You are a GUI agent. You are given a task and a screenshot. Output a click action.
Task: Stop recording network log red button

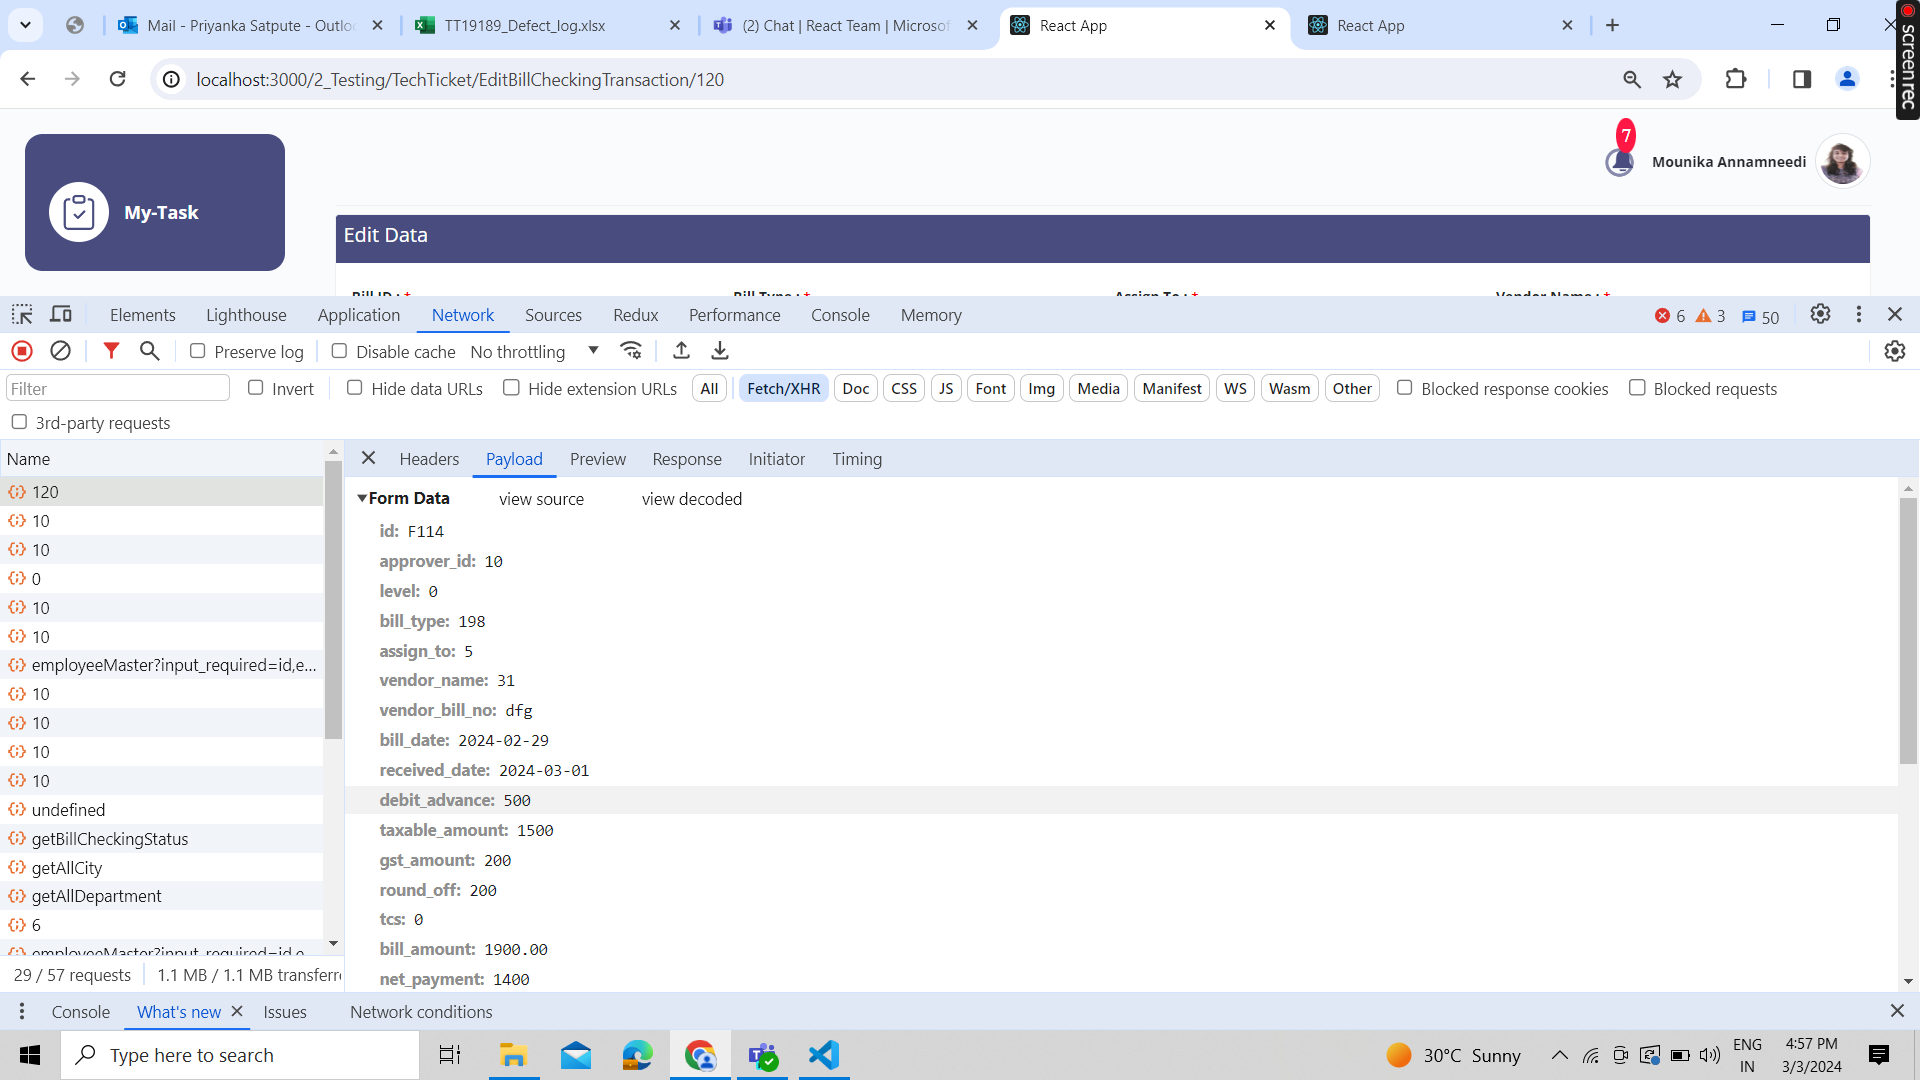coord(22,351)
